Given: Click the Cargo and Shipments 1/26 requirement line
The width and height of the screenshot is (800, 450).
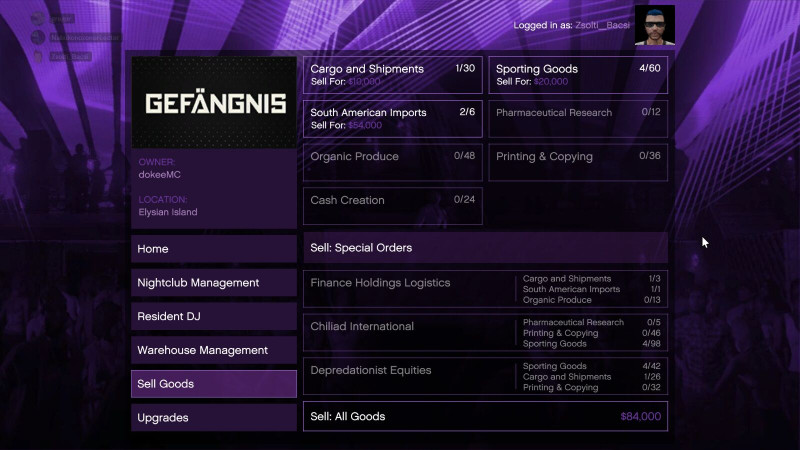Looking at the screenshot, I should (x=591, y=377).
